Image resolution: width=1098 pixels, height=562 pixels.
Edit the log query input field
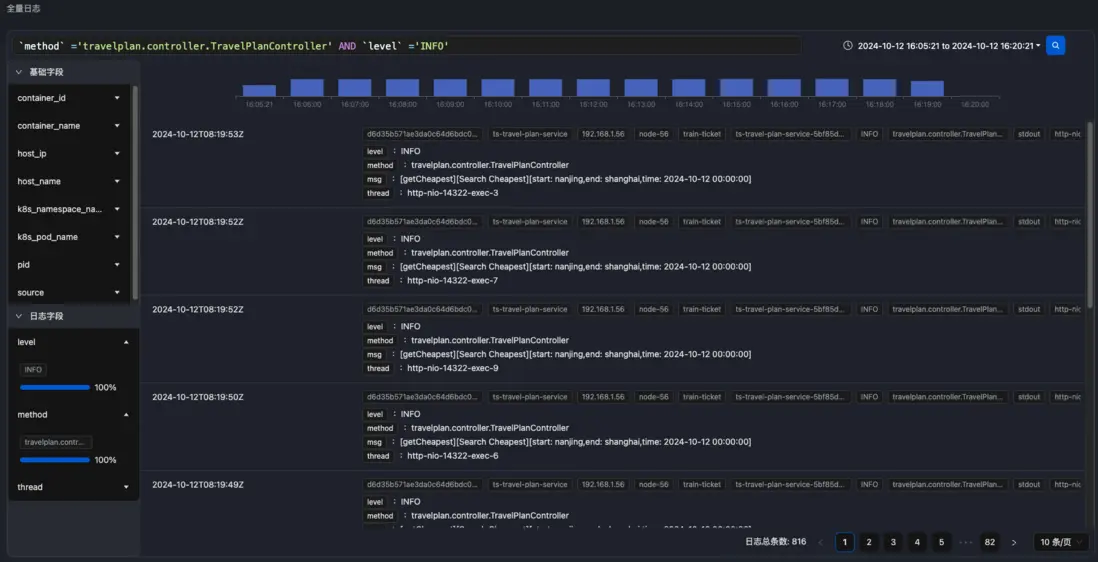(407, 45)
